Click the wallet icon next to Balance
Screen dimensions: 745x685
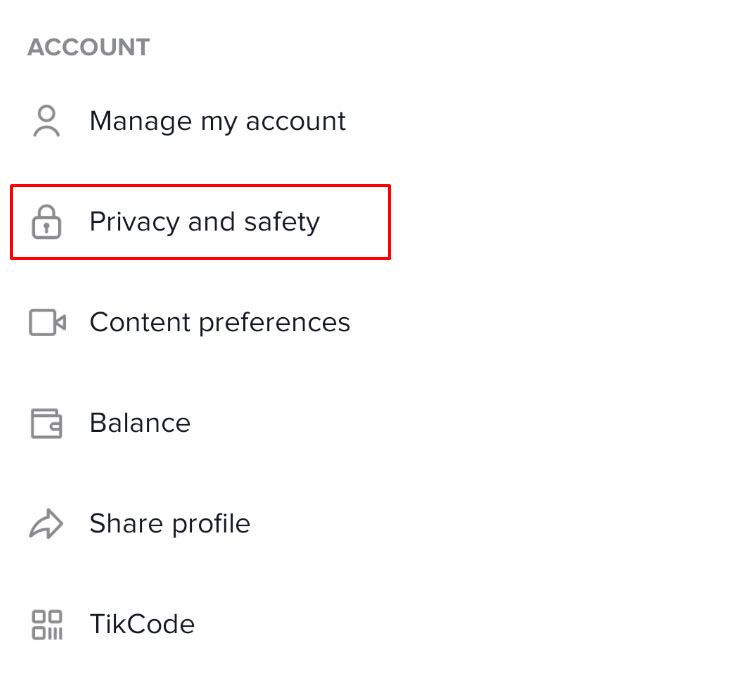[x=46, y=423]
